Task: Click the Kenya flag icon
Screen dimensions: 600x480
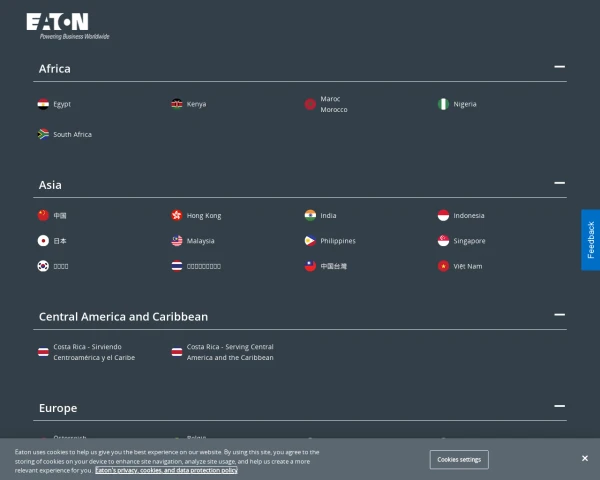Action: [177, 104]
